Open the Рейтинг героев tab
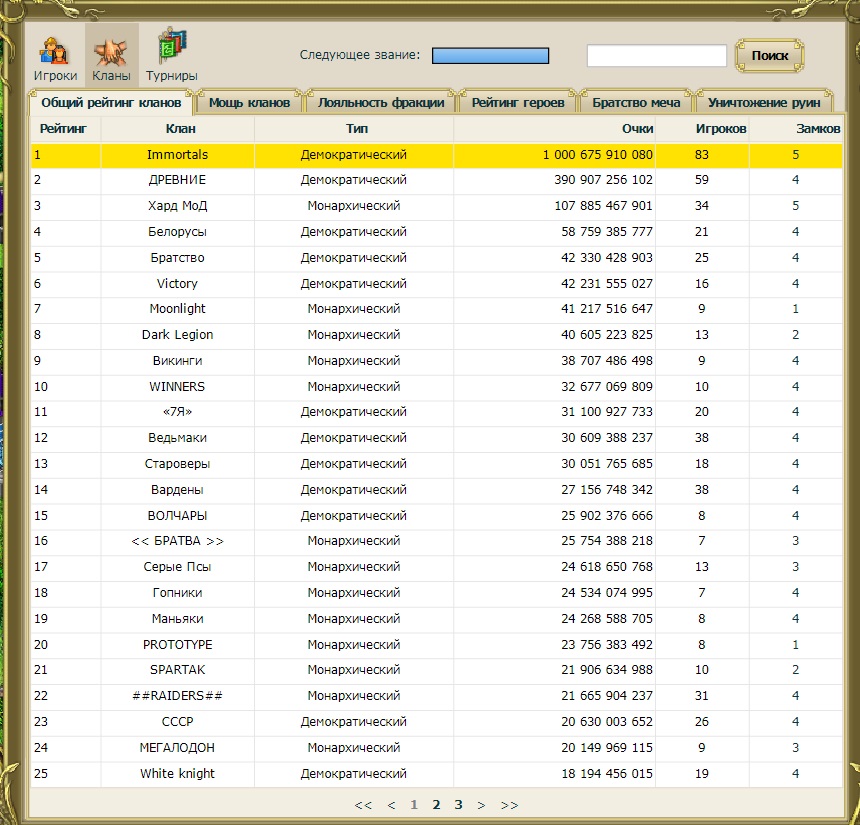Viewport: 860px width, 825px height. 518,103
